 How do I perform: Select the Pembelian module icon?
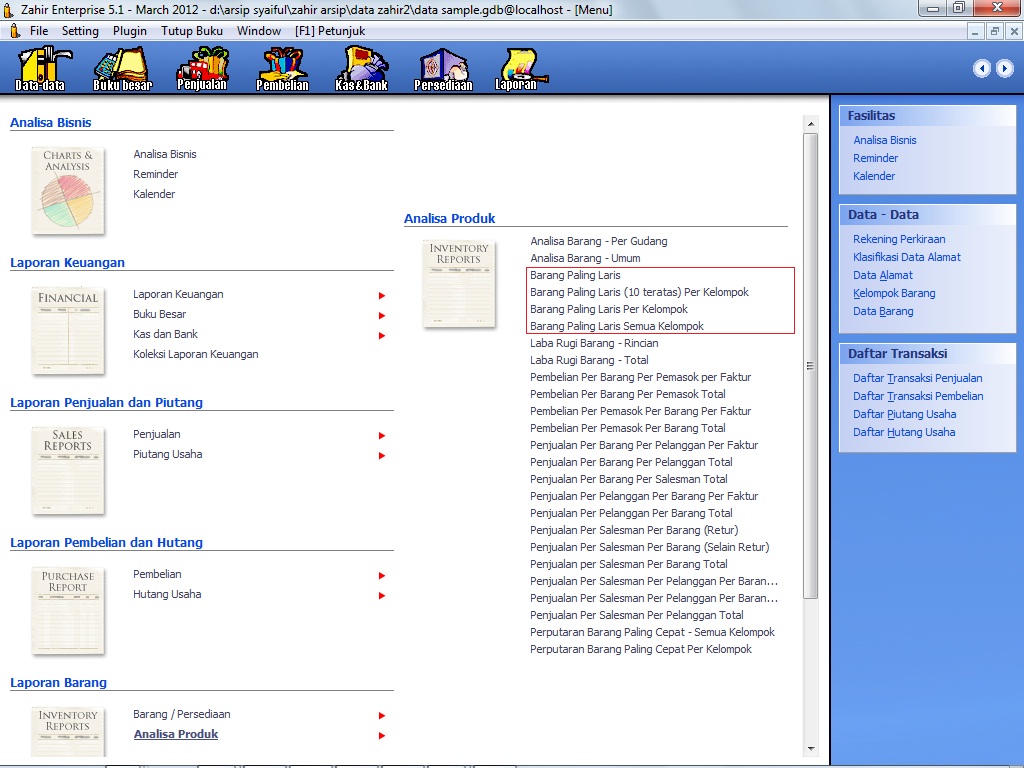[x=282, y=68]
